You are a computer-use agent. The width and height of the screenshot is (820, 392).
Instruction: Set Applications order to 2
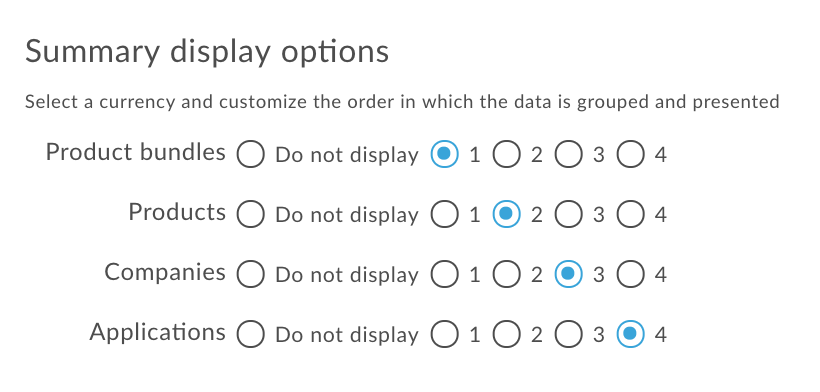click(507, 334)
